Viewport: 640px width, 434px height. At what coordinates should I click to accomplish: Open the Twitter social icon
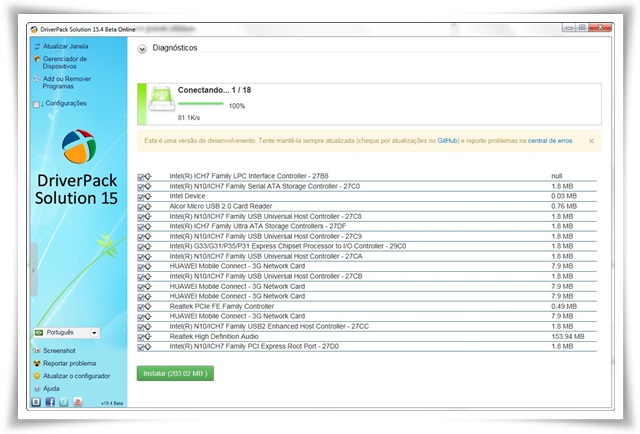pyautogui.click(x=64, y=402)
